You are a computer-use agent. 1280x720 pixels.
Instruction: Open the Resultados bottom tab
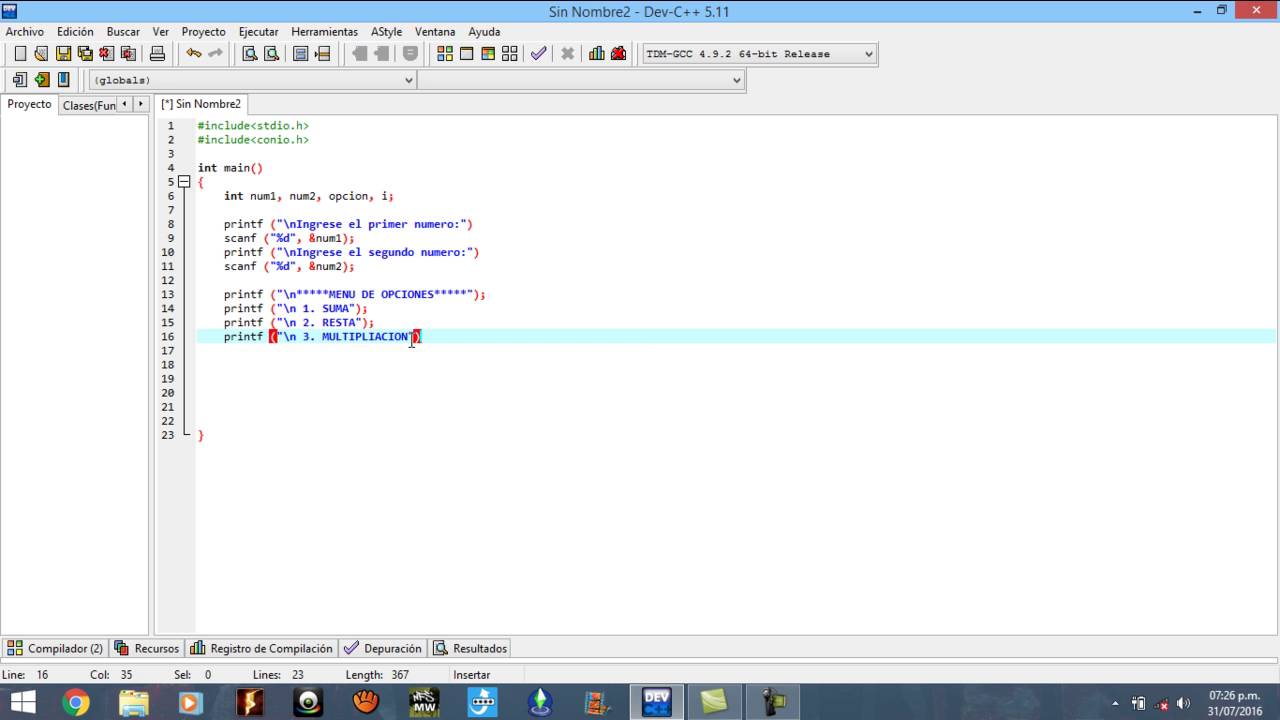click(x=470, y=648)
